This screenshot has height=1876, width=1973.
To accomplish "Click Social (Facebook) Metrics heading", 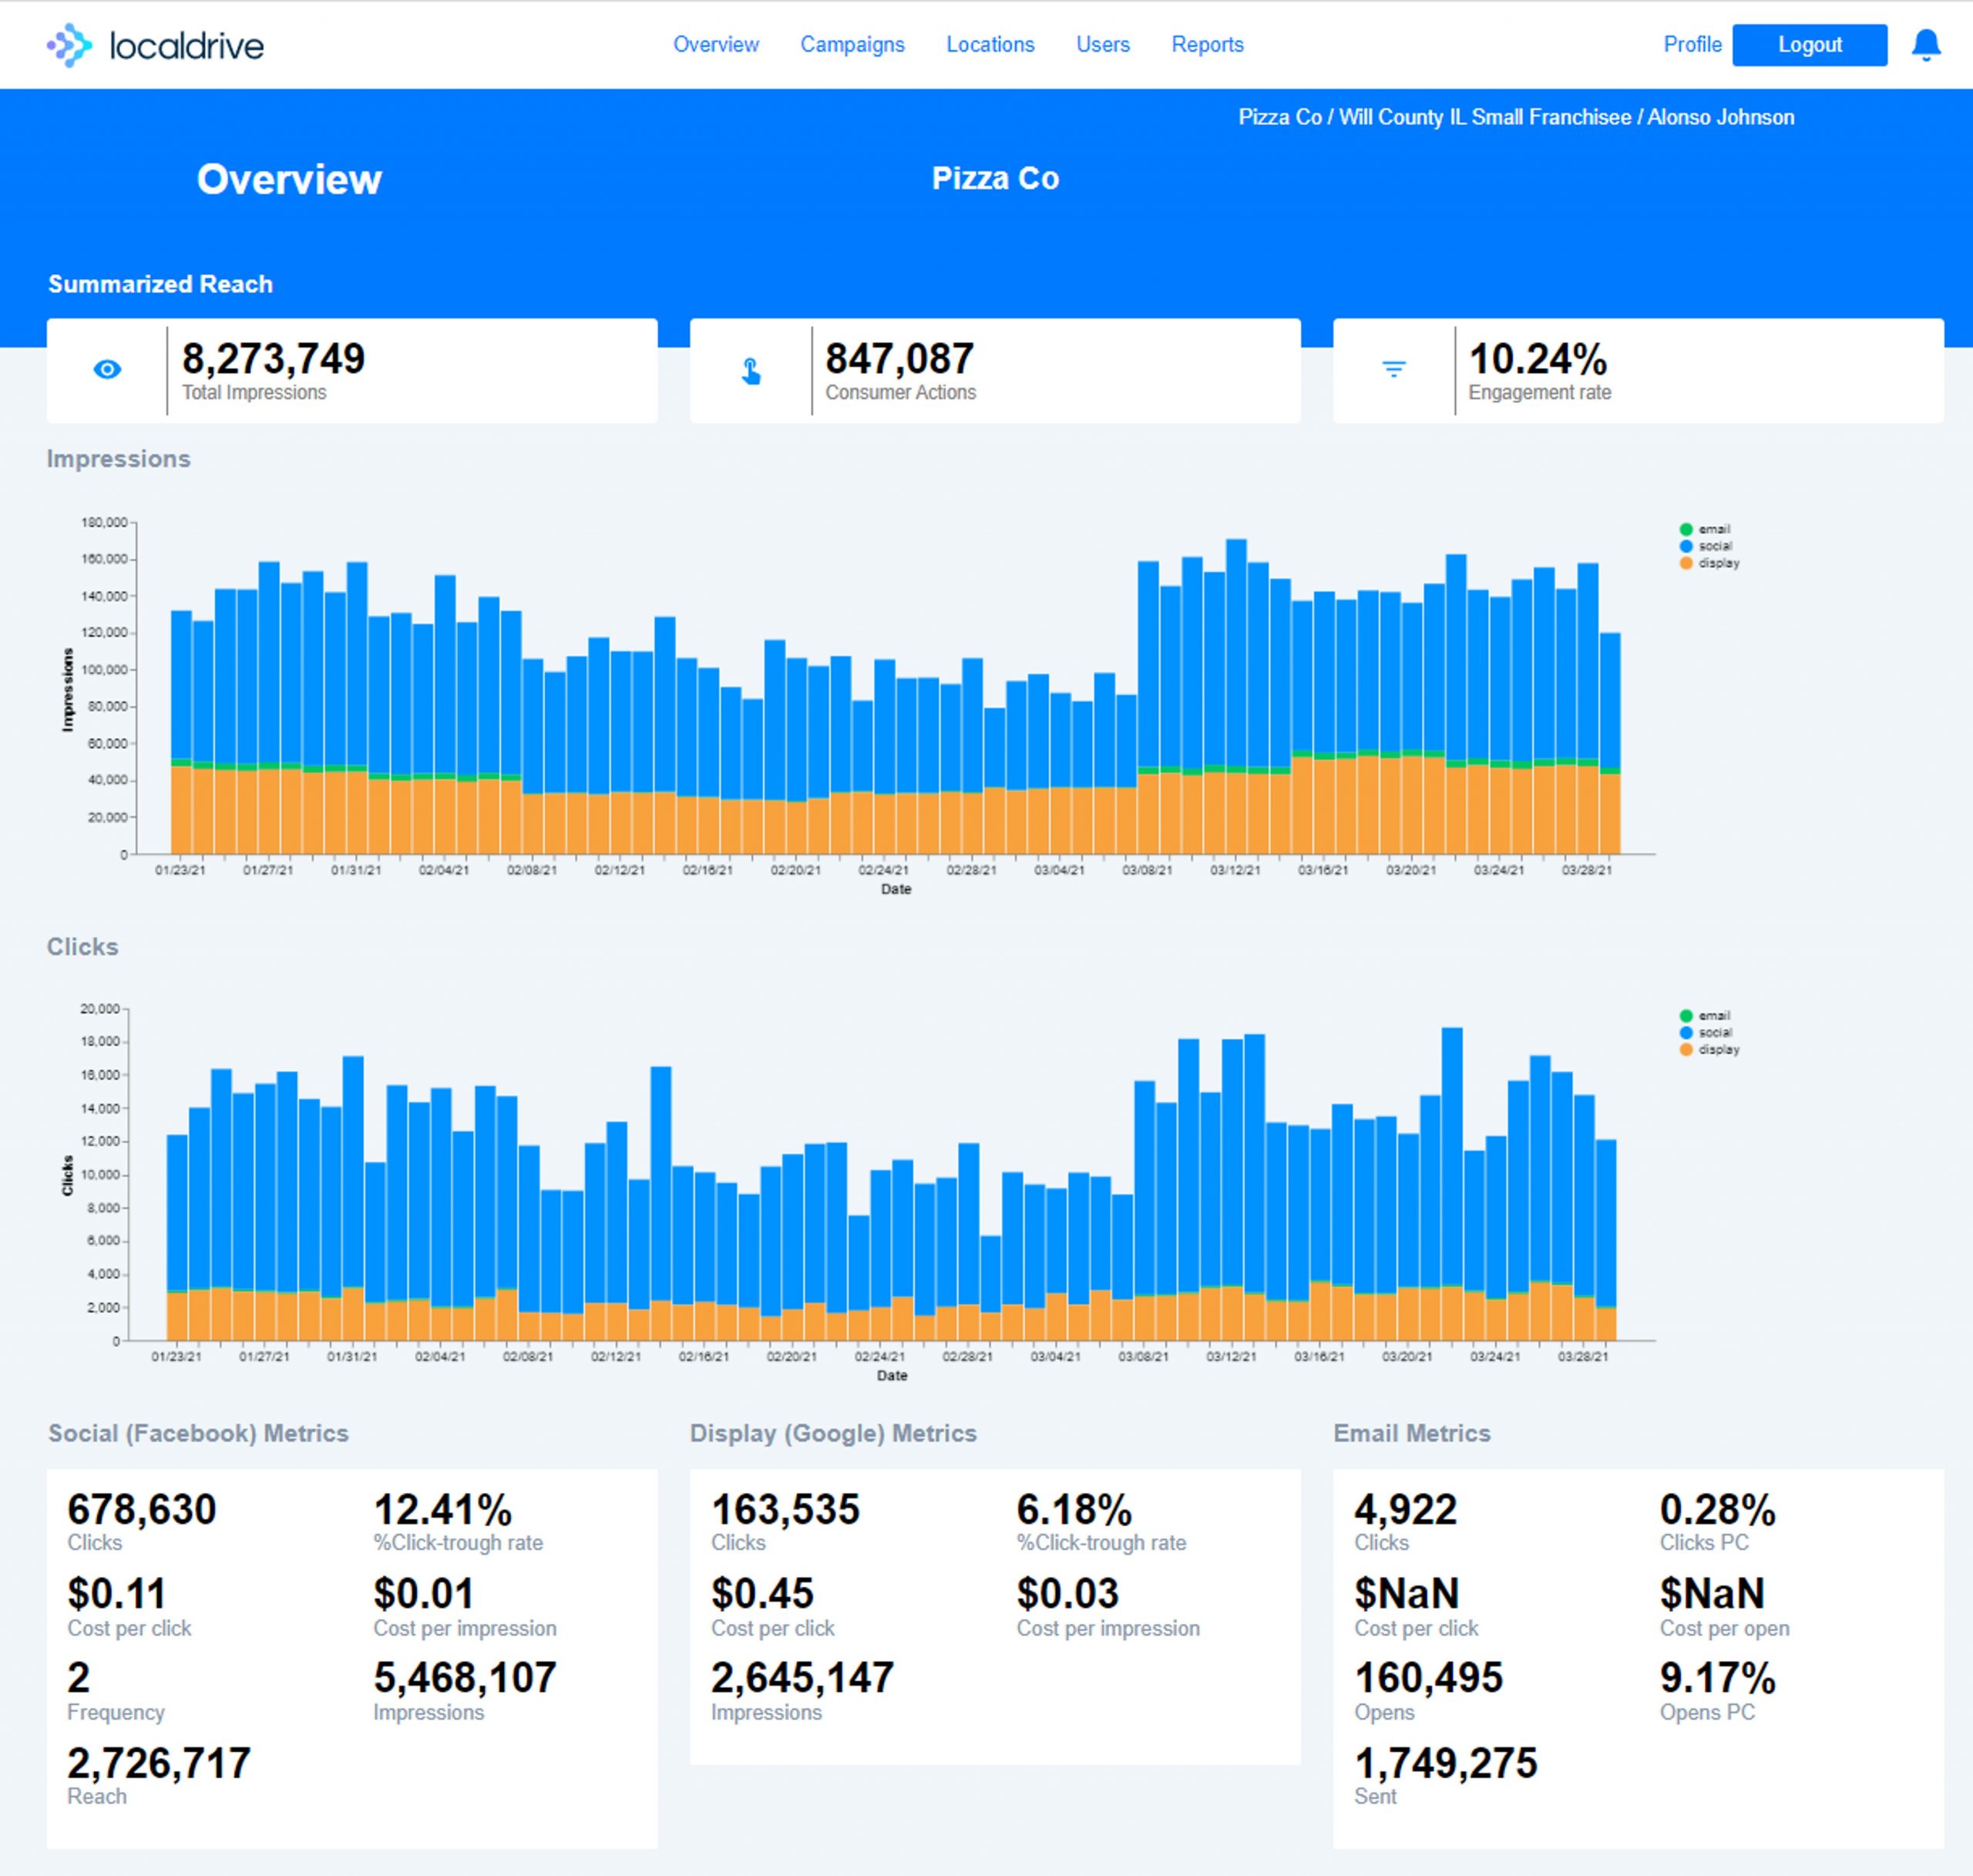I will pyautogui.click(x=198, y=1433).
